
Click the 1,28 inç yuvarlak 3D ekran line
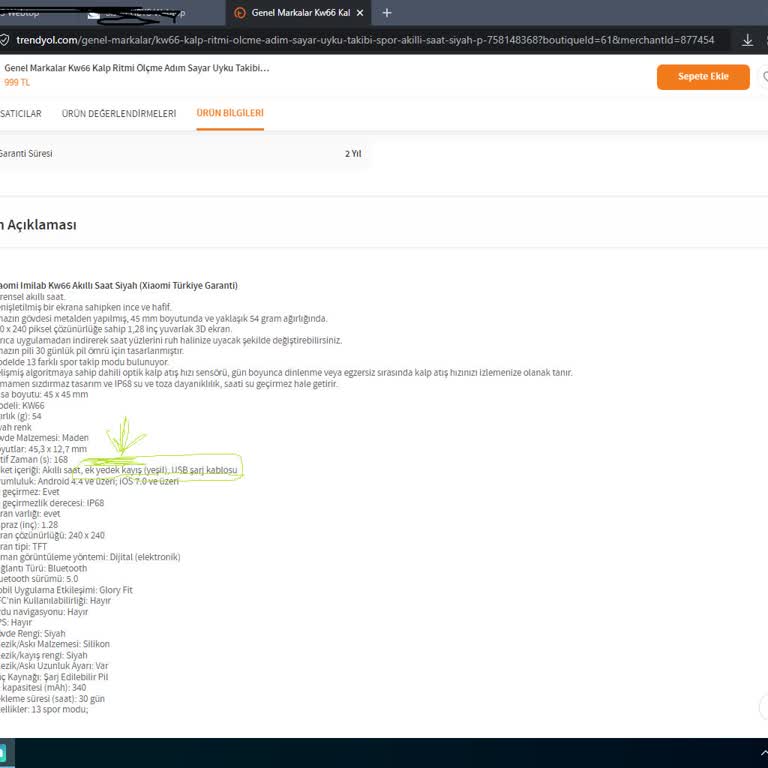point(116,329)
